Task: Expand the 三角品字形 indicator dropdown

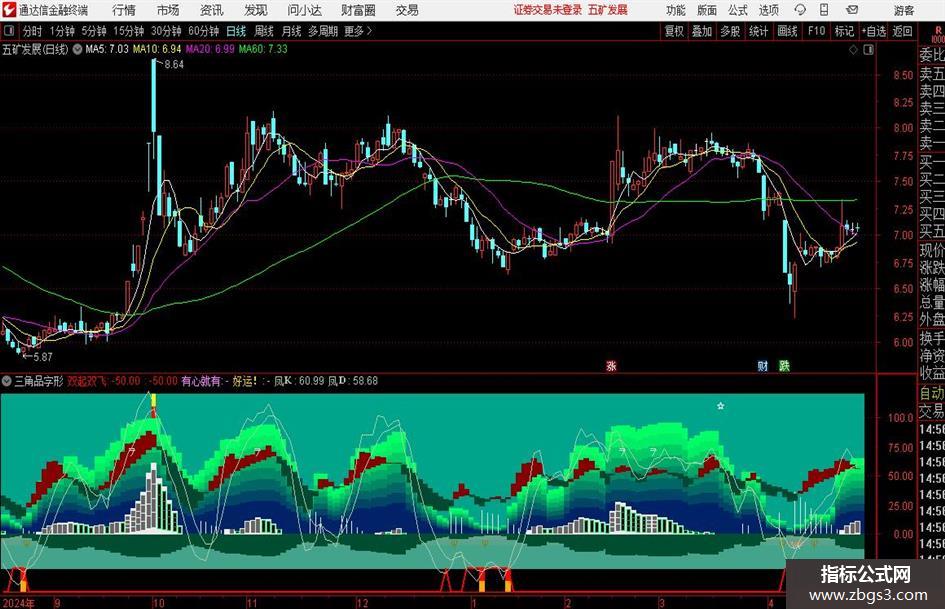Action: pos(7,381)
